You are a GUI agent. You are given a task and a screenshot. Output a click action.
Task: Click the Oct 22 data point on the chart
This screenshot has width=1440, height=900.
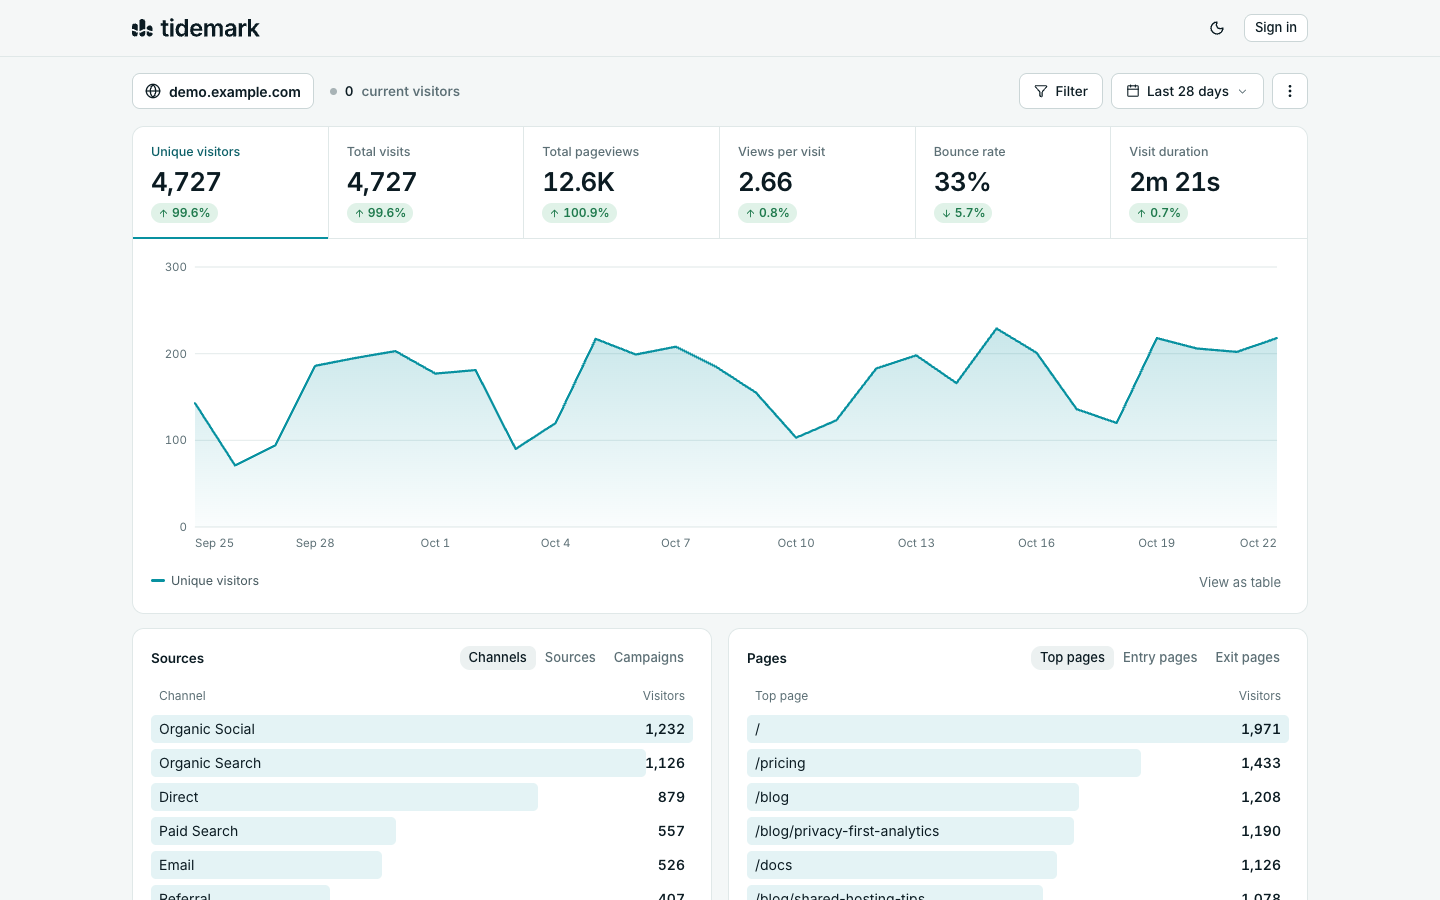[1277, 339]
